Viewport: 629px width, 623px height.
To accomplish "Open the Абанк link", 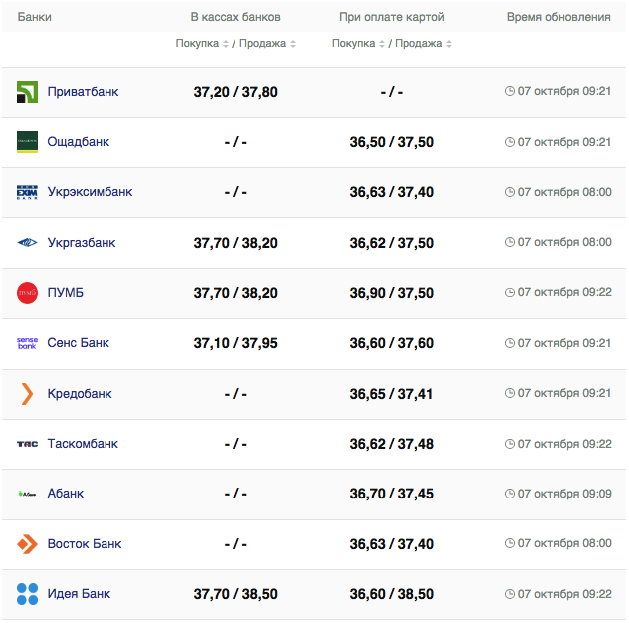I will click(x=66, y=494).
